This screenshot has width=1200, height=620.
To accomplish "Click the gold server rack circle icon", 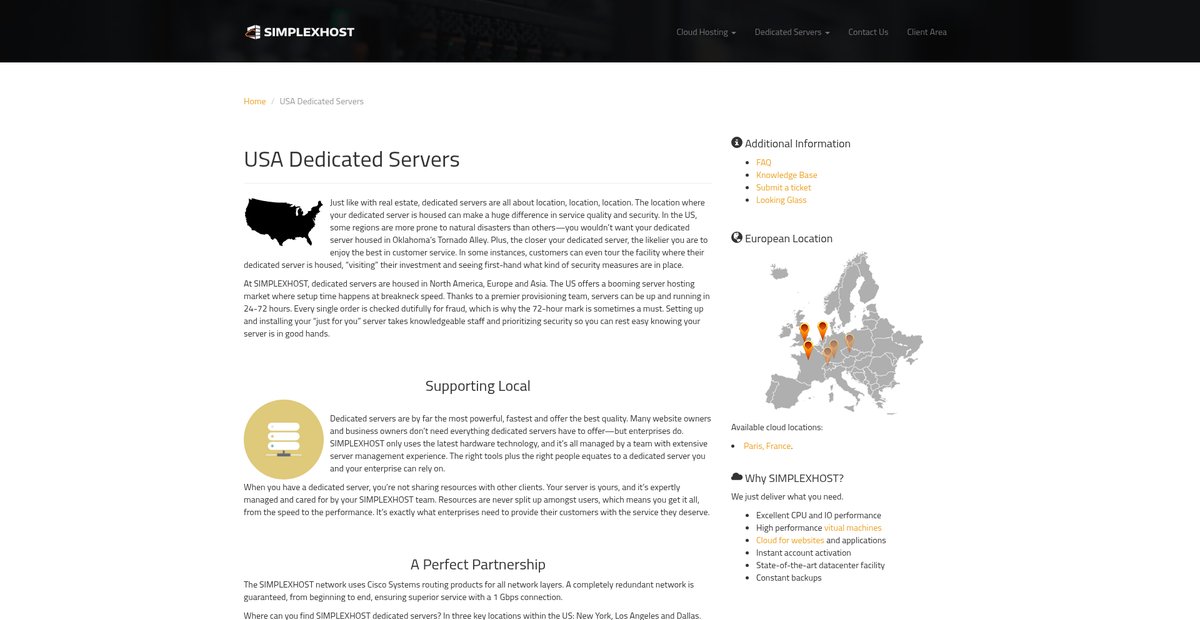I will pyautogui.click(x=283, y=439).
